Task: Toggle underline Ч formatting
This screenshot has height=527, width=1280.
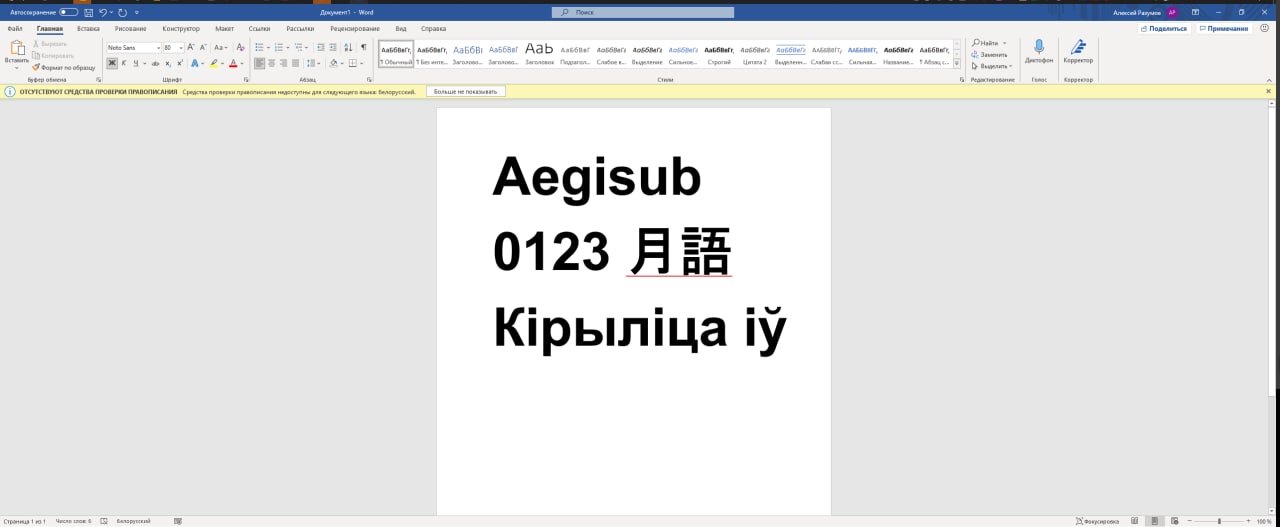Action: 136,63
